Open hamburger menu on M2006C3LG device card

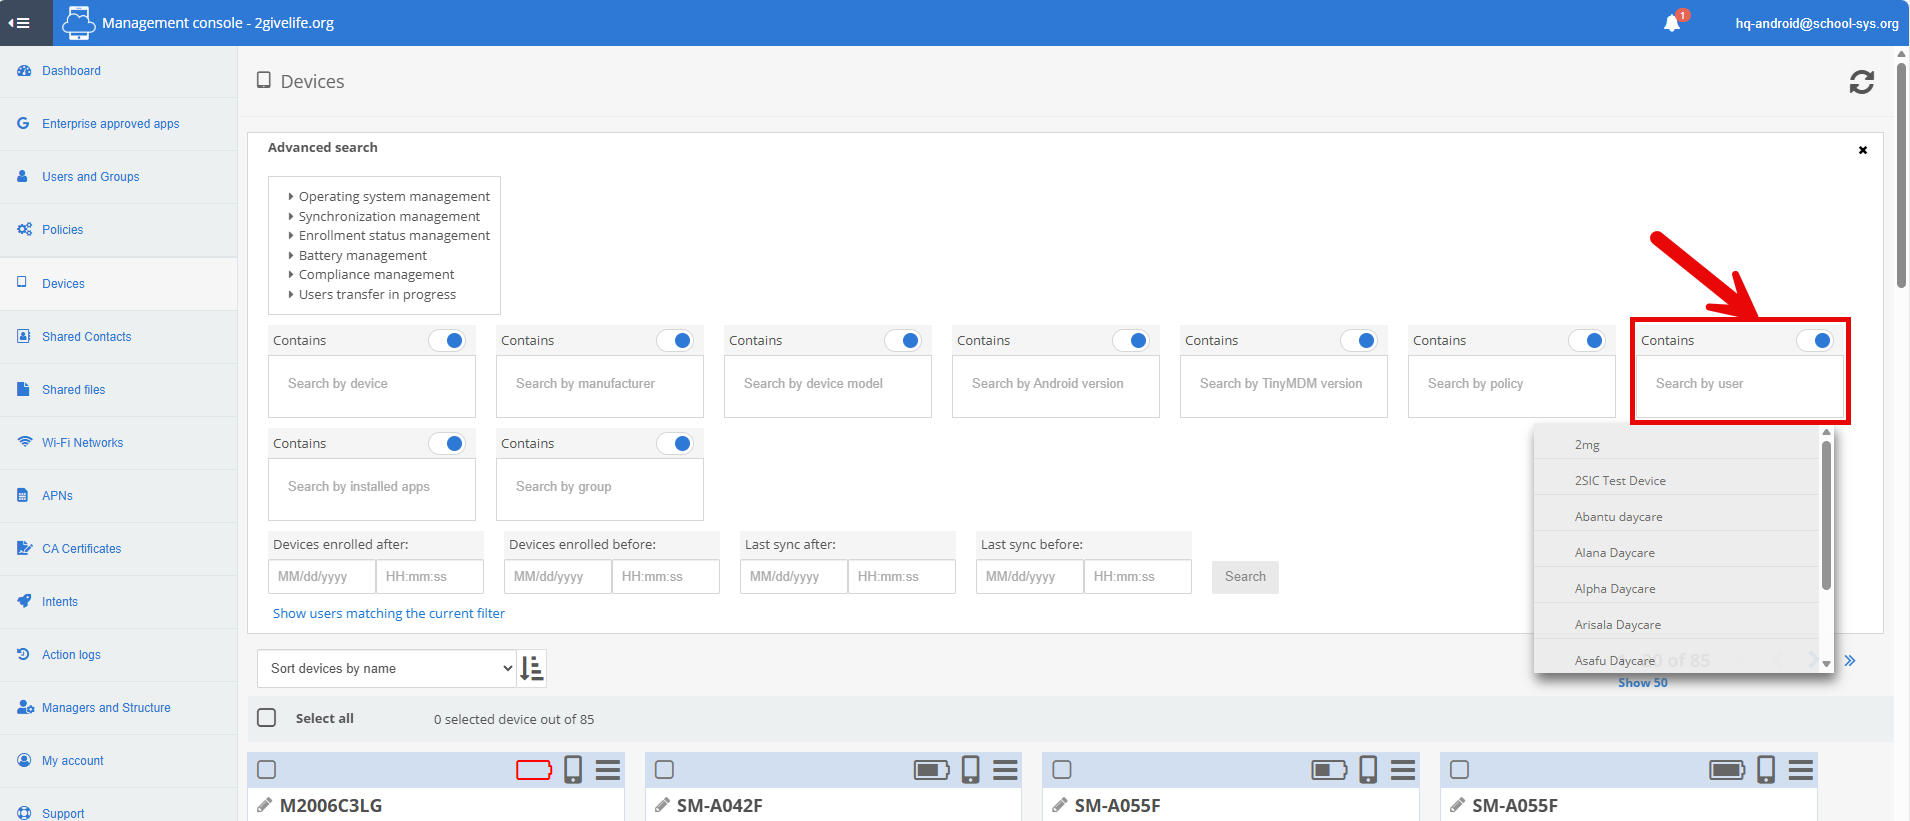pos(607,770)
